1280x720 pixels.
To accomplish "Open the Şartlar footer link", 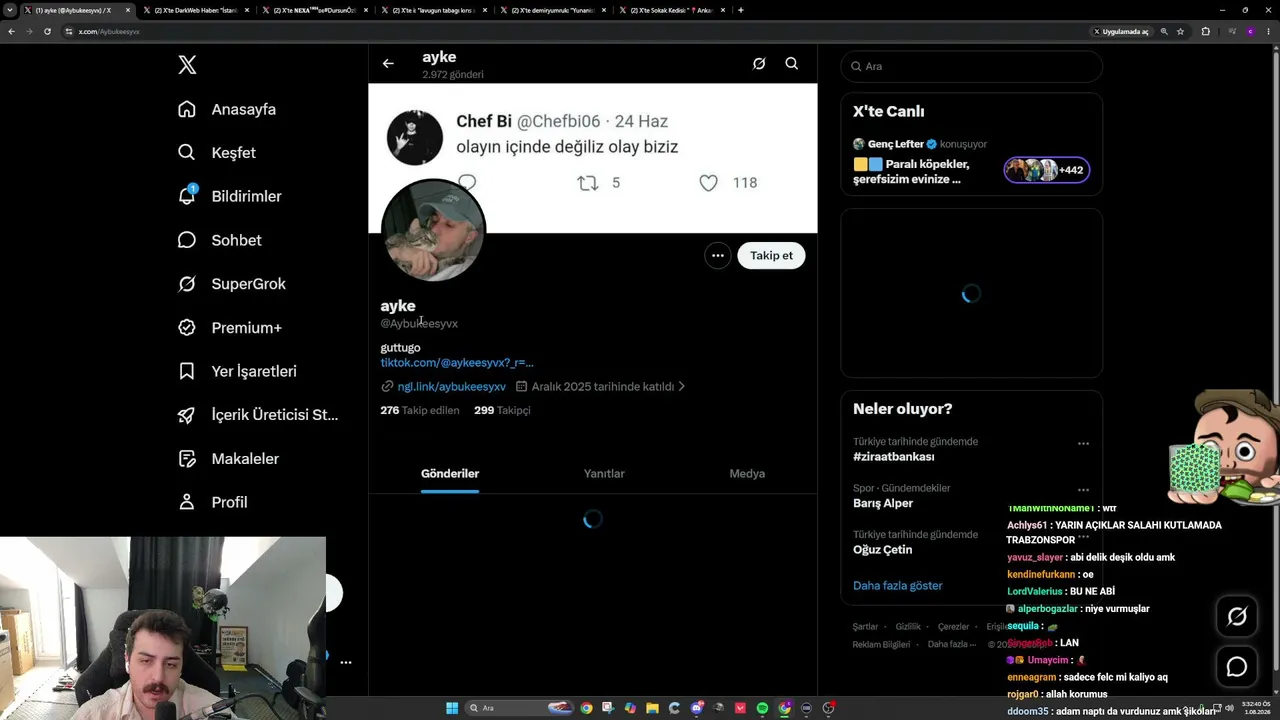I will coord(865,627).
